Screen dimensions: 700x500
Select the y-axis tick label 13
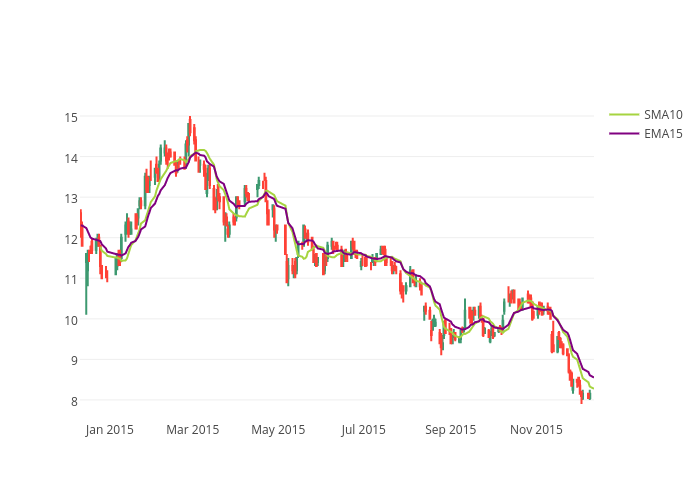point(71,198)
